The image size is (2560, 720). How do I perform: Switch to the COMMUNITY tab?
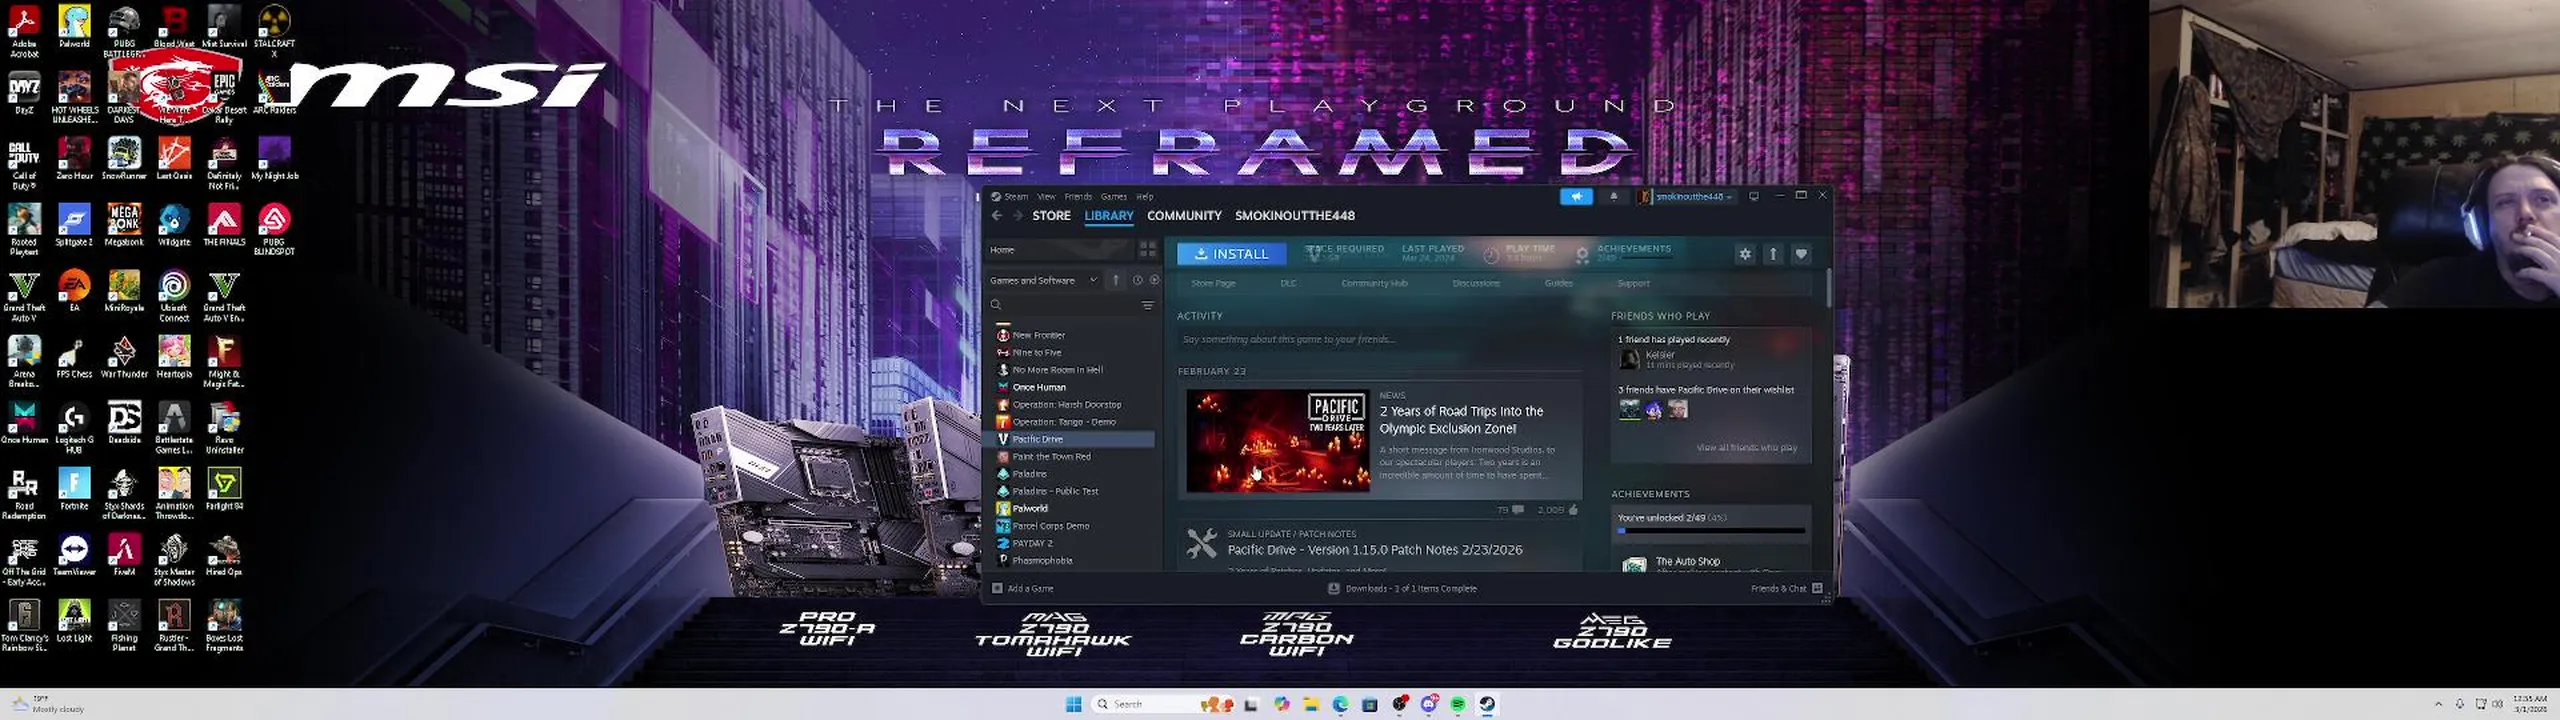coord(1184,216)
